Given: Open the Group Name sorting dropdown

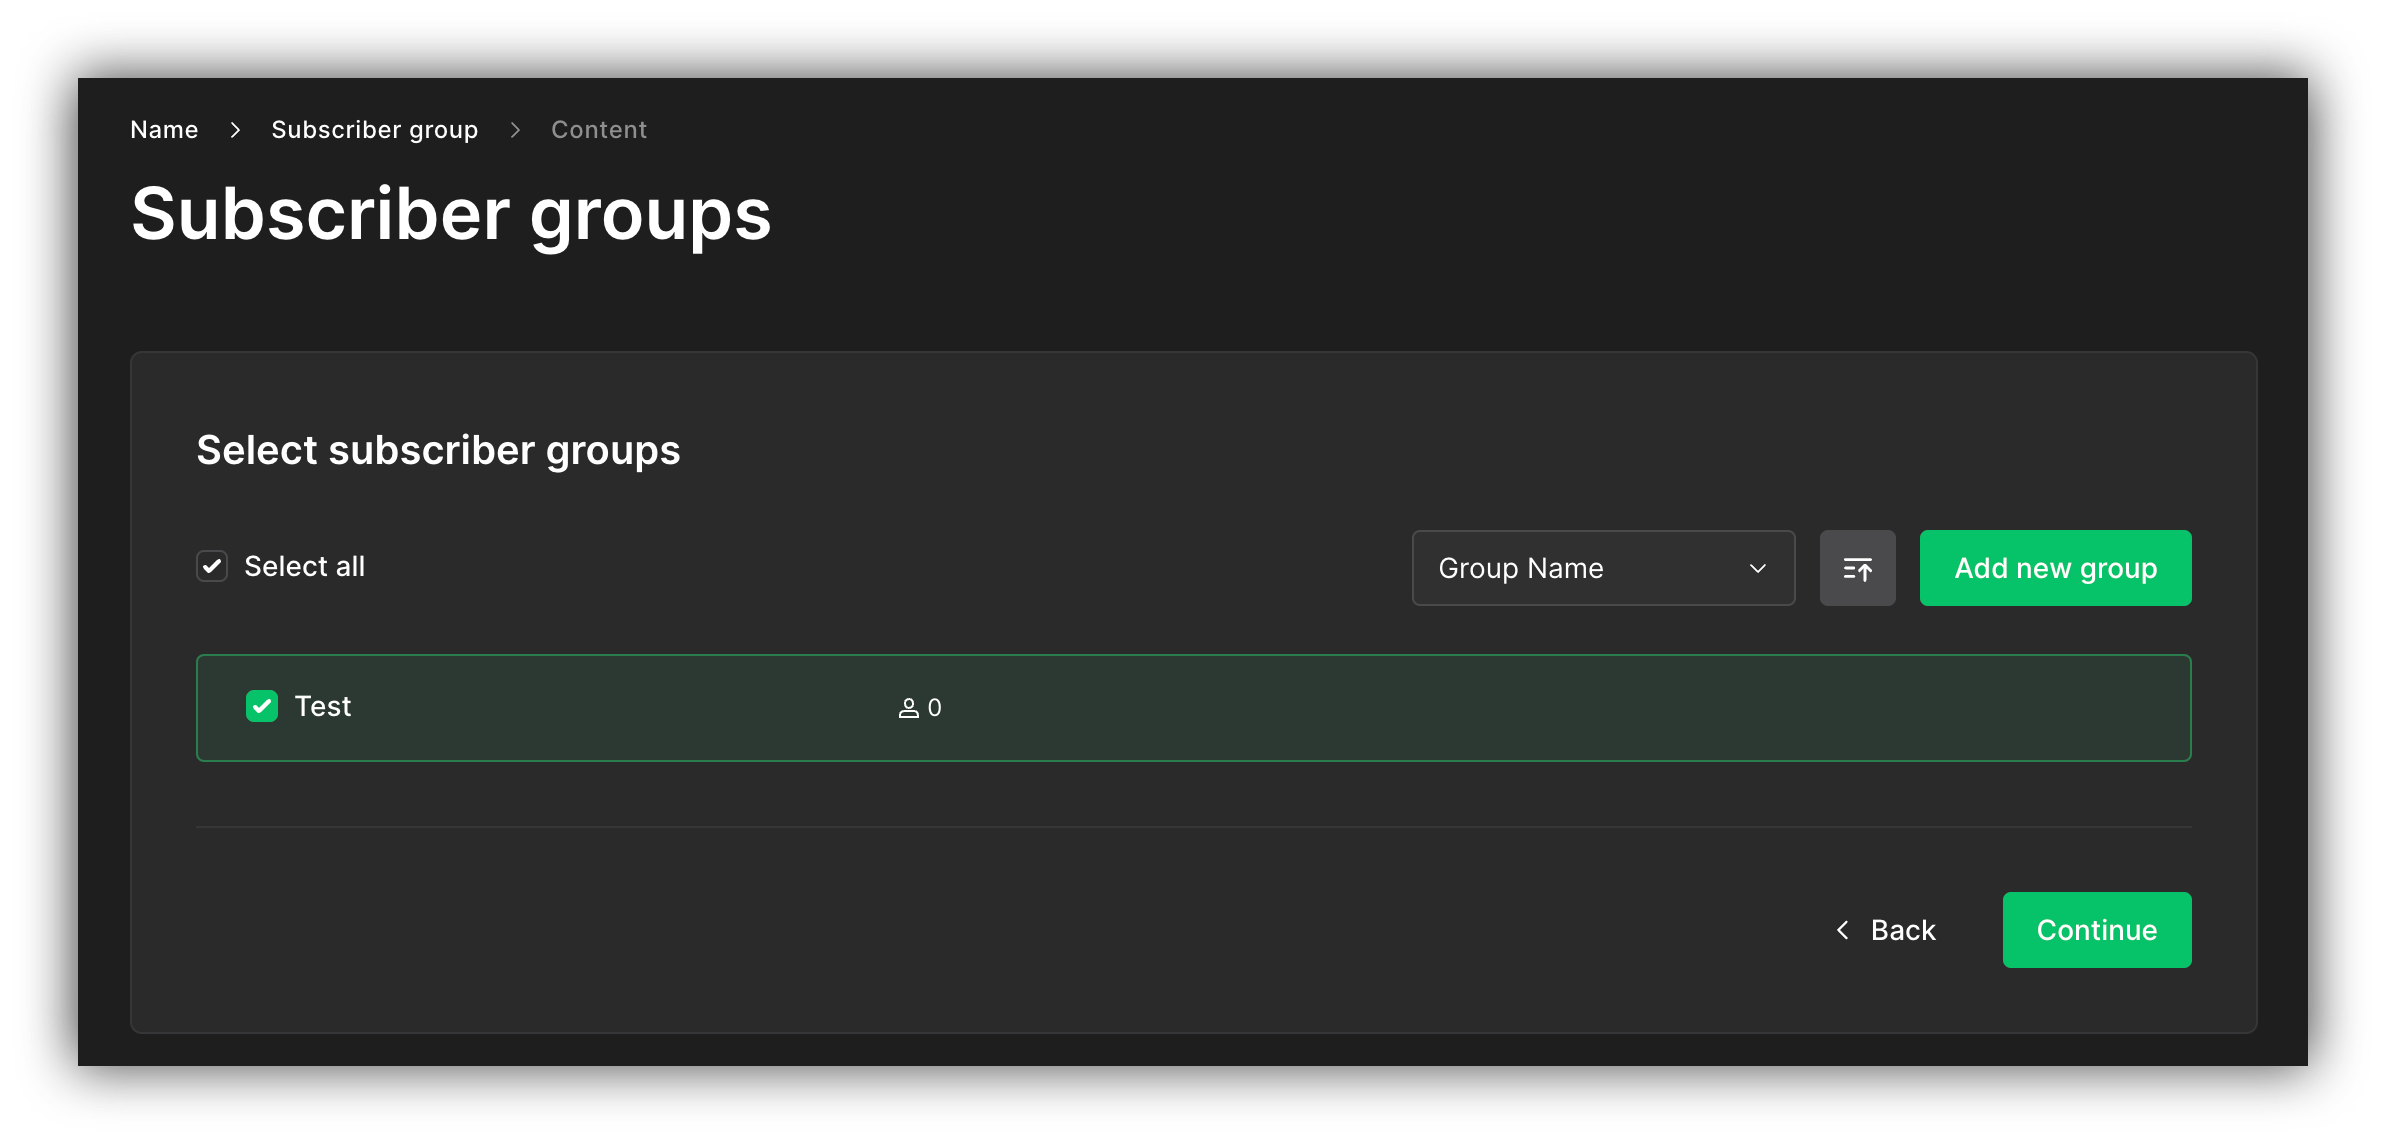Looking at the screenshot, I should pos(1602,568).
